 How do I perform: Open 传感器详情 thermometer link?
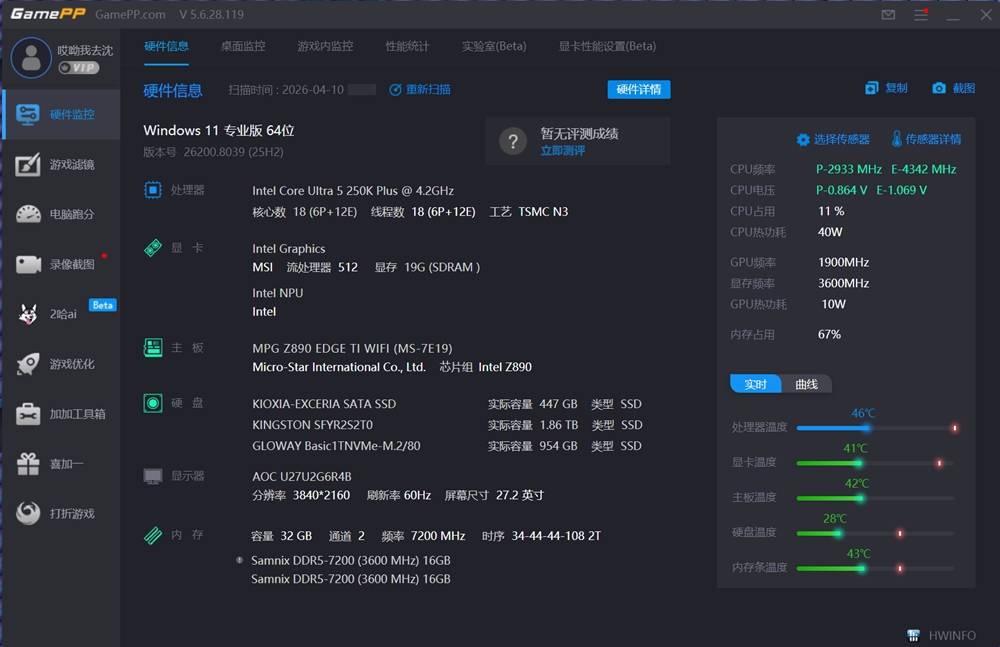[x=926, y=138]
